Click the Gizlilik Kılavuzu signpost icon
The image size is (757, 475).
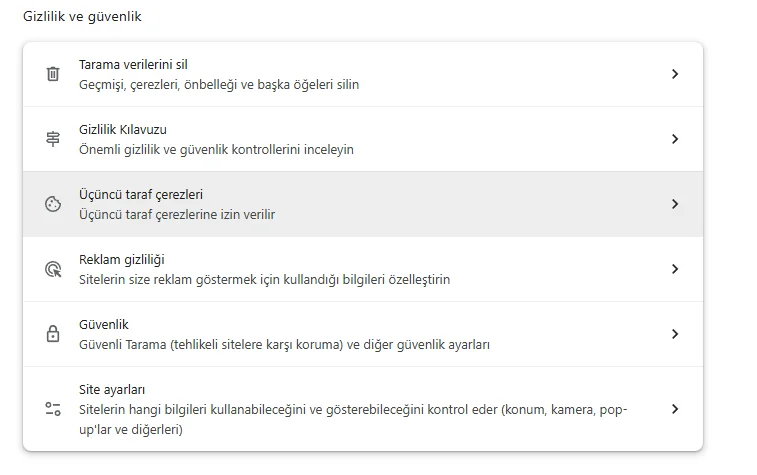[x=53, y=139]
